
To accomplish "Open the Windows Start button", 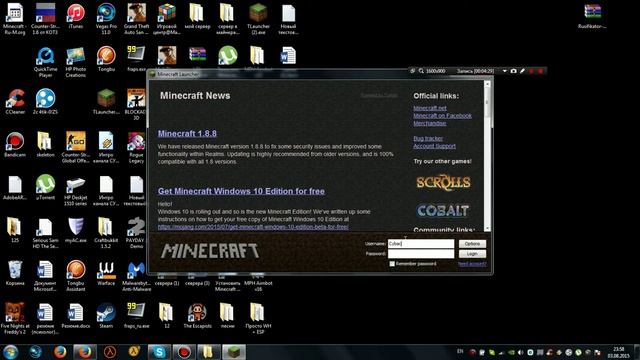I will pyautogui.click(x=11, y=352).
